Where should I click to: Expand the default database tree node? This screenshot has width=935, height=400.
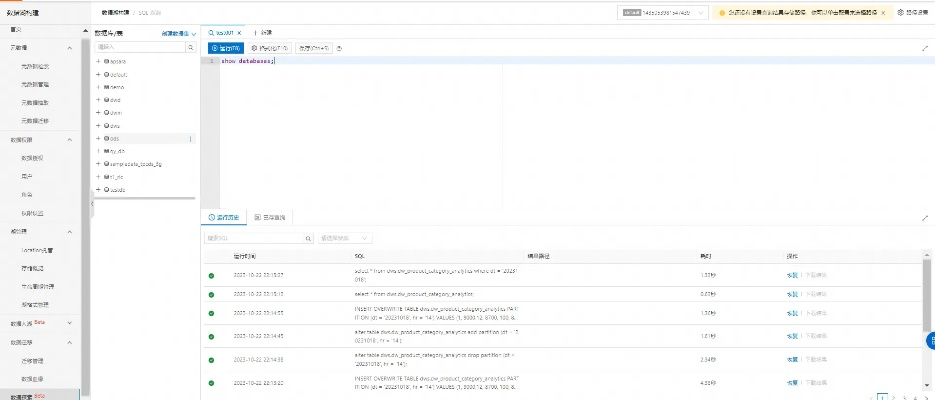pos(98,74)
